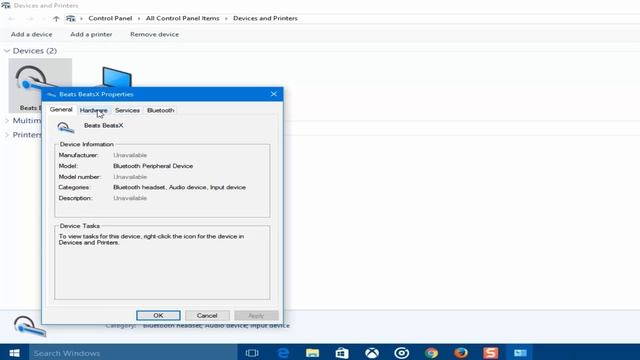Image resolution: width=640 pixels, height=360 pixels.
Task: Click Control Panel in address breadcrumb
Action: (x=110, y=18)
